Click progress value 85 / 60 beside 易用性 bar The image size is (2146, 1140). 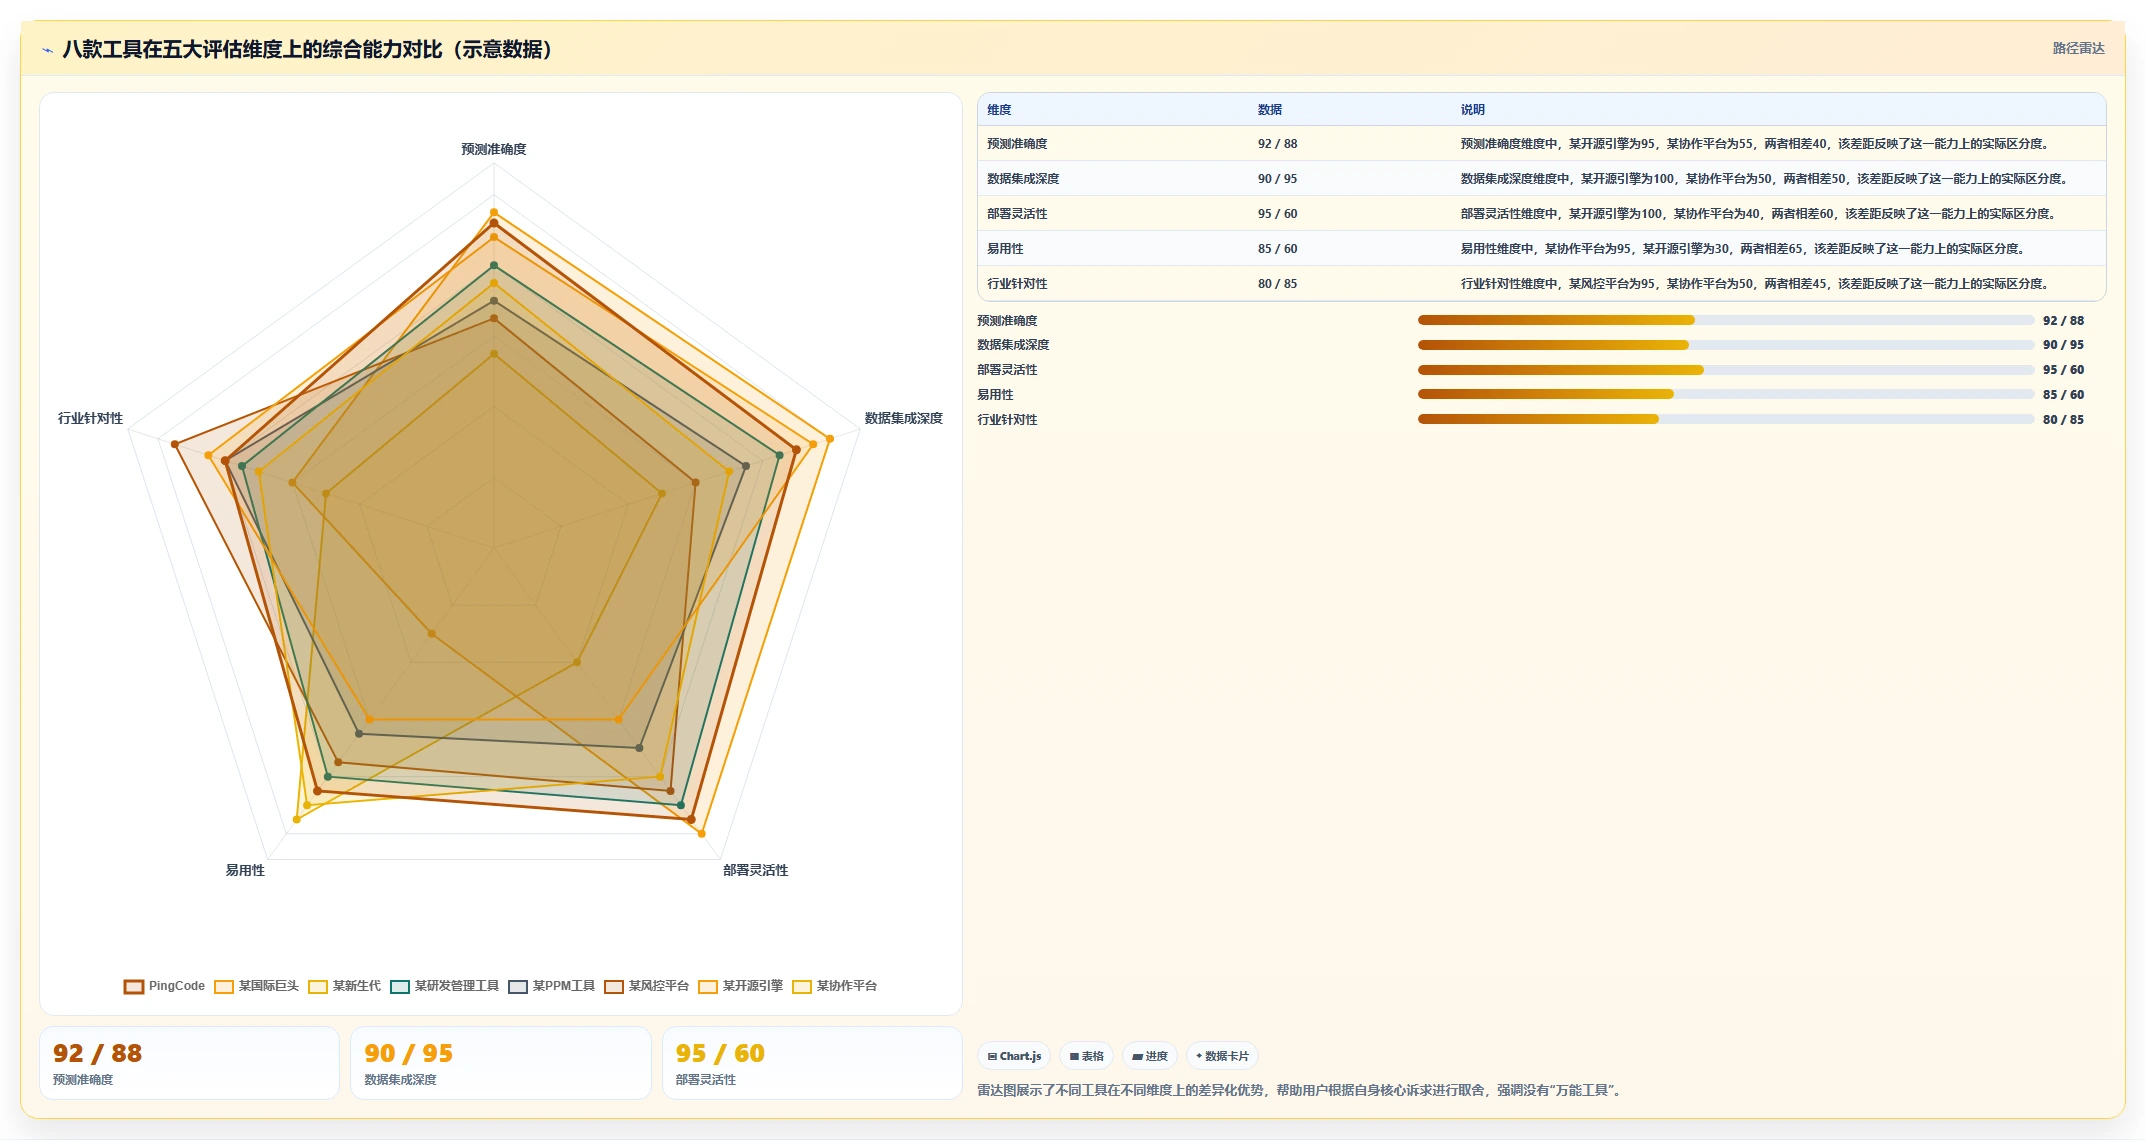pos(2063,394)
